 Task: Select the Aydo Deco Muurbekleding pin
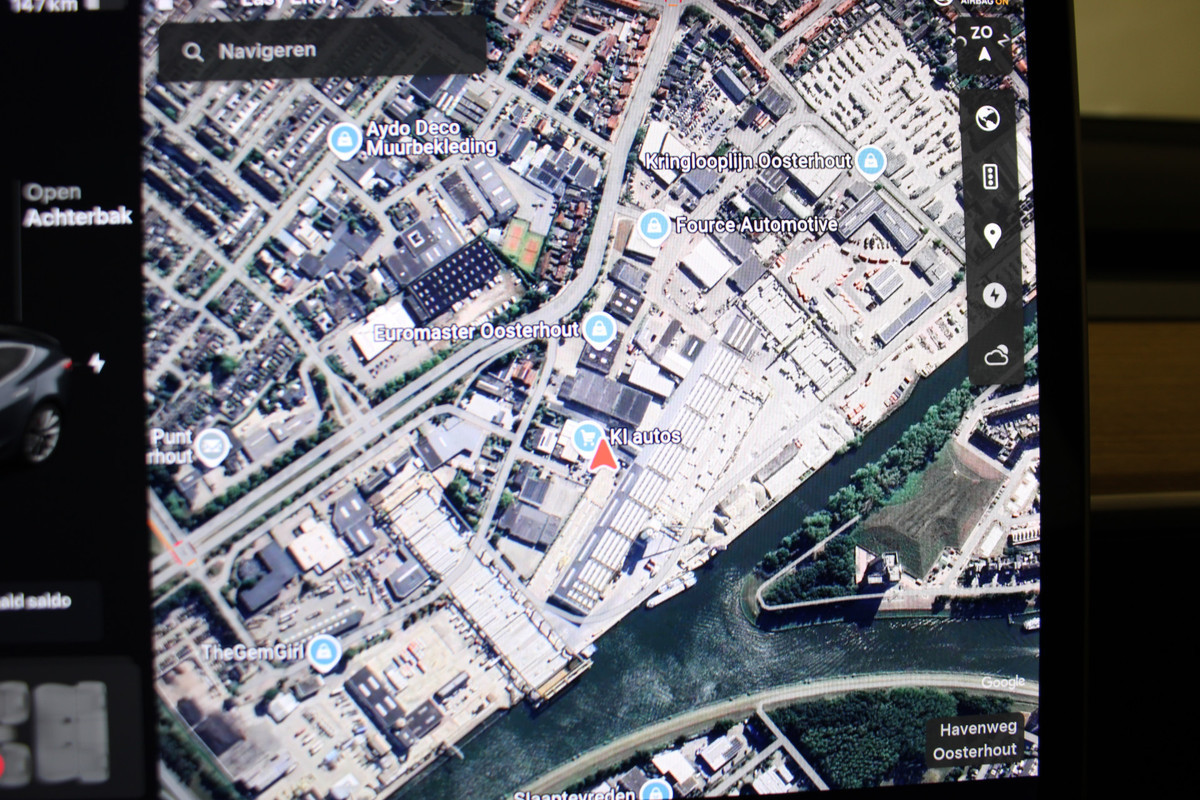[345, 140]
